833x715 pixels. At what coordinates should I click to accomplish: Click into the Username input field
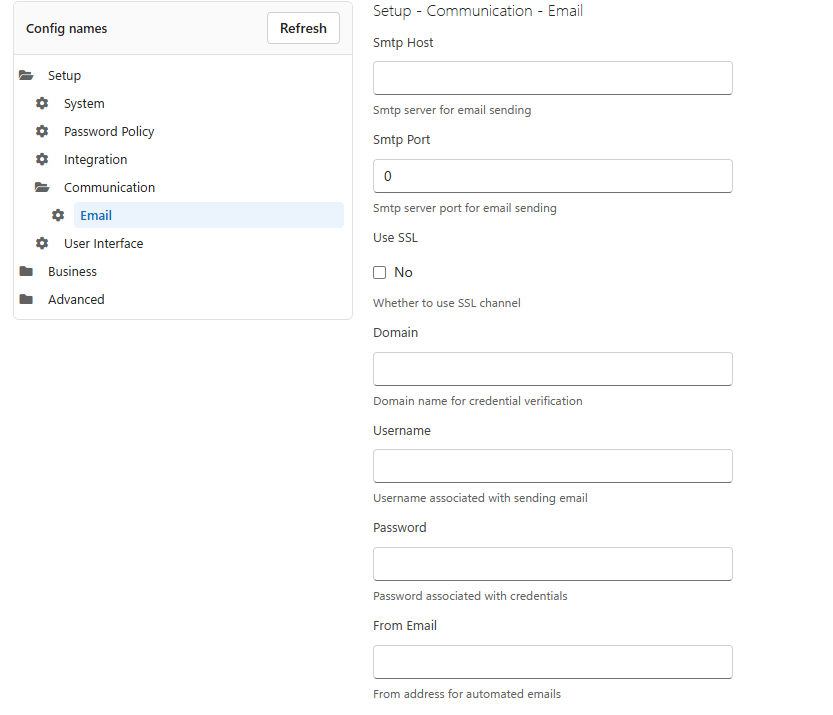[552, 466]
